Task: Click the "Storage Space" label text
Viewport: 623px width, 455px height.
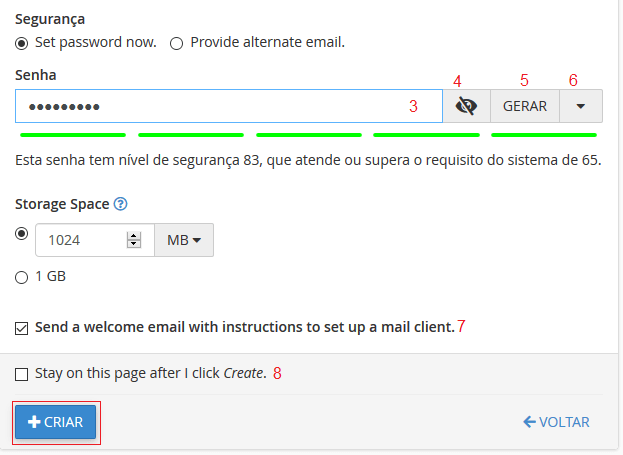Action: tap(61, 204)
